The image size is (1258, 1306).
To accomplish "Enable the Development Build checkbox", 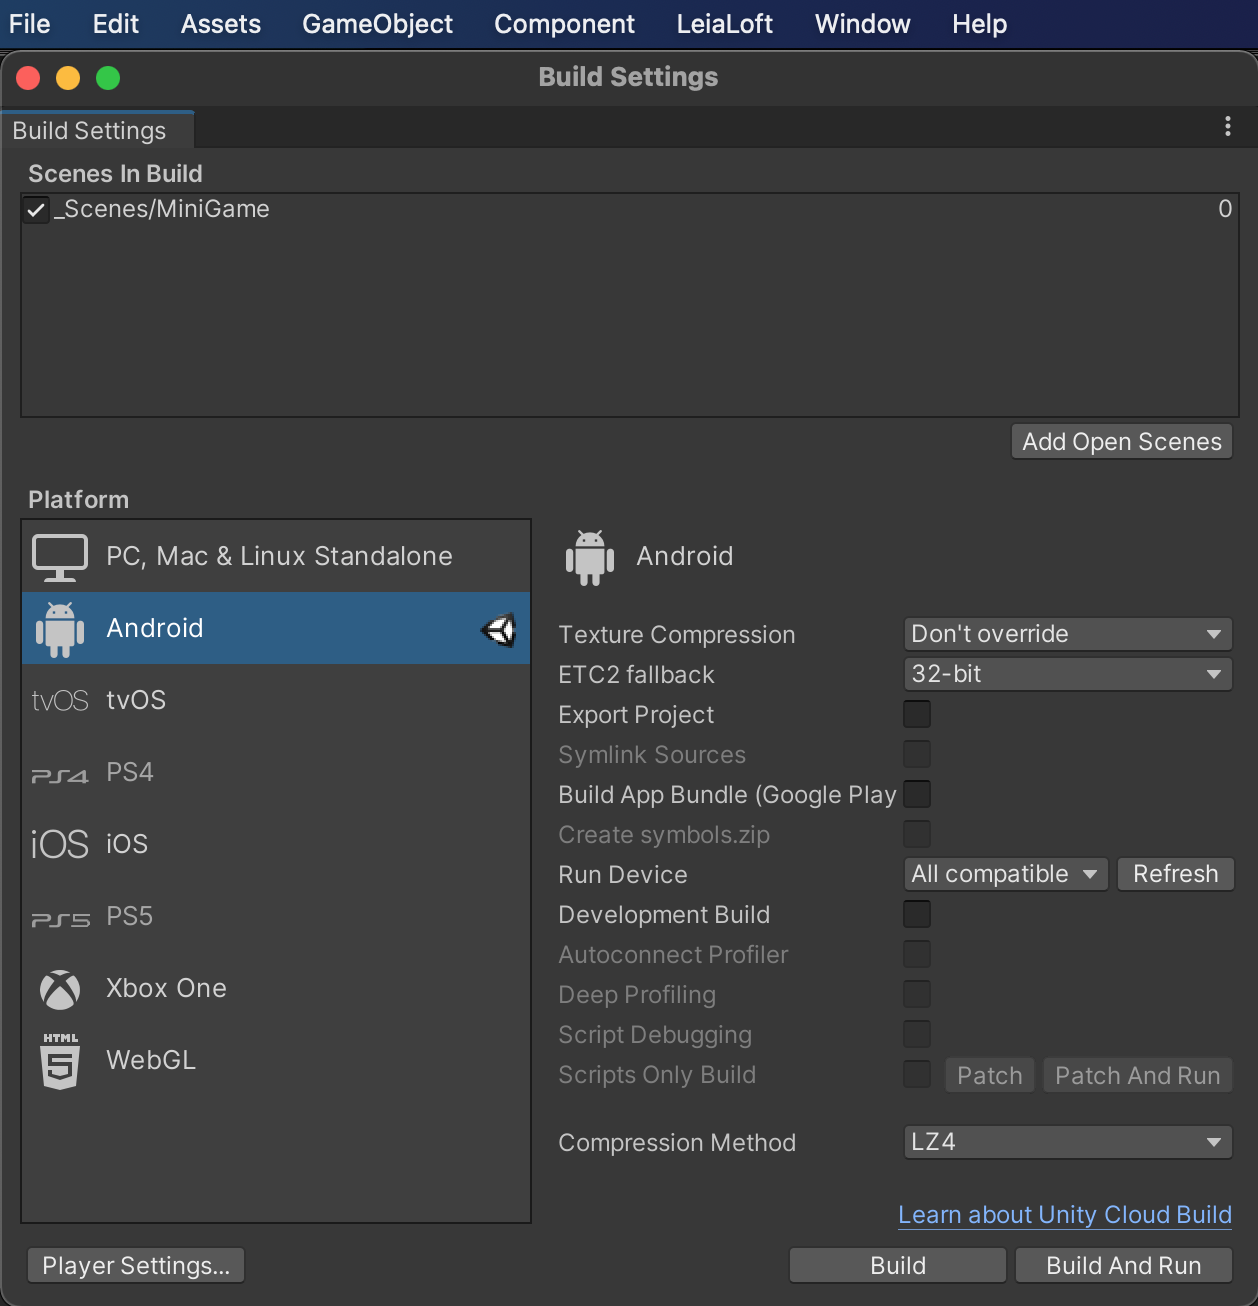I will click(x=917, y=914).
